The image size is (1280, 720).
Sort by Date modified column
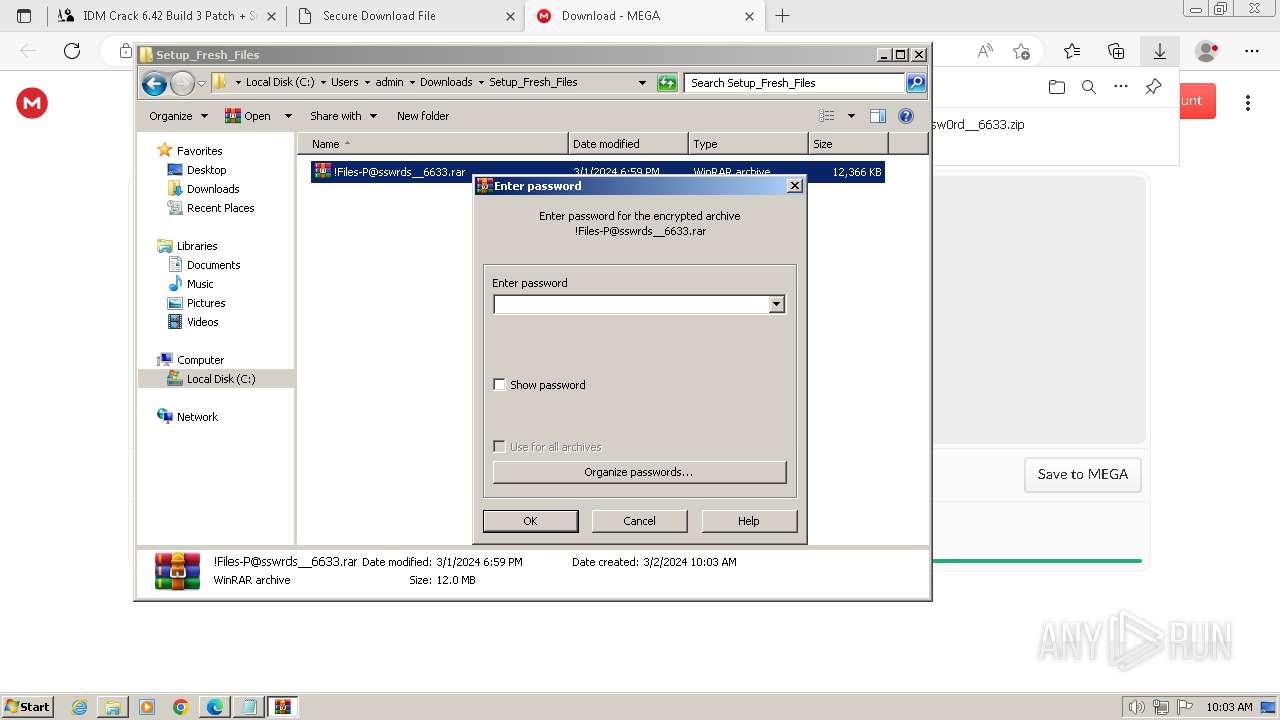click(x=628, y=144)
